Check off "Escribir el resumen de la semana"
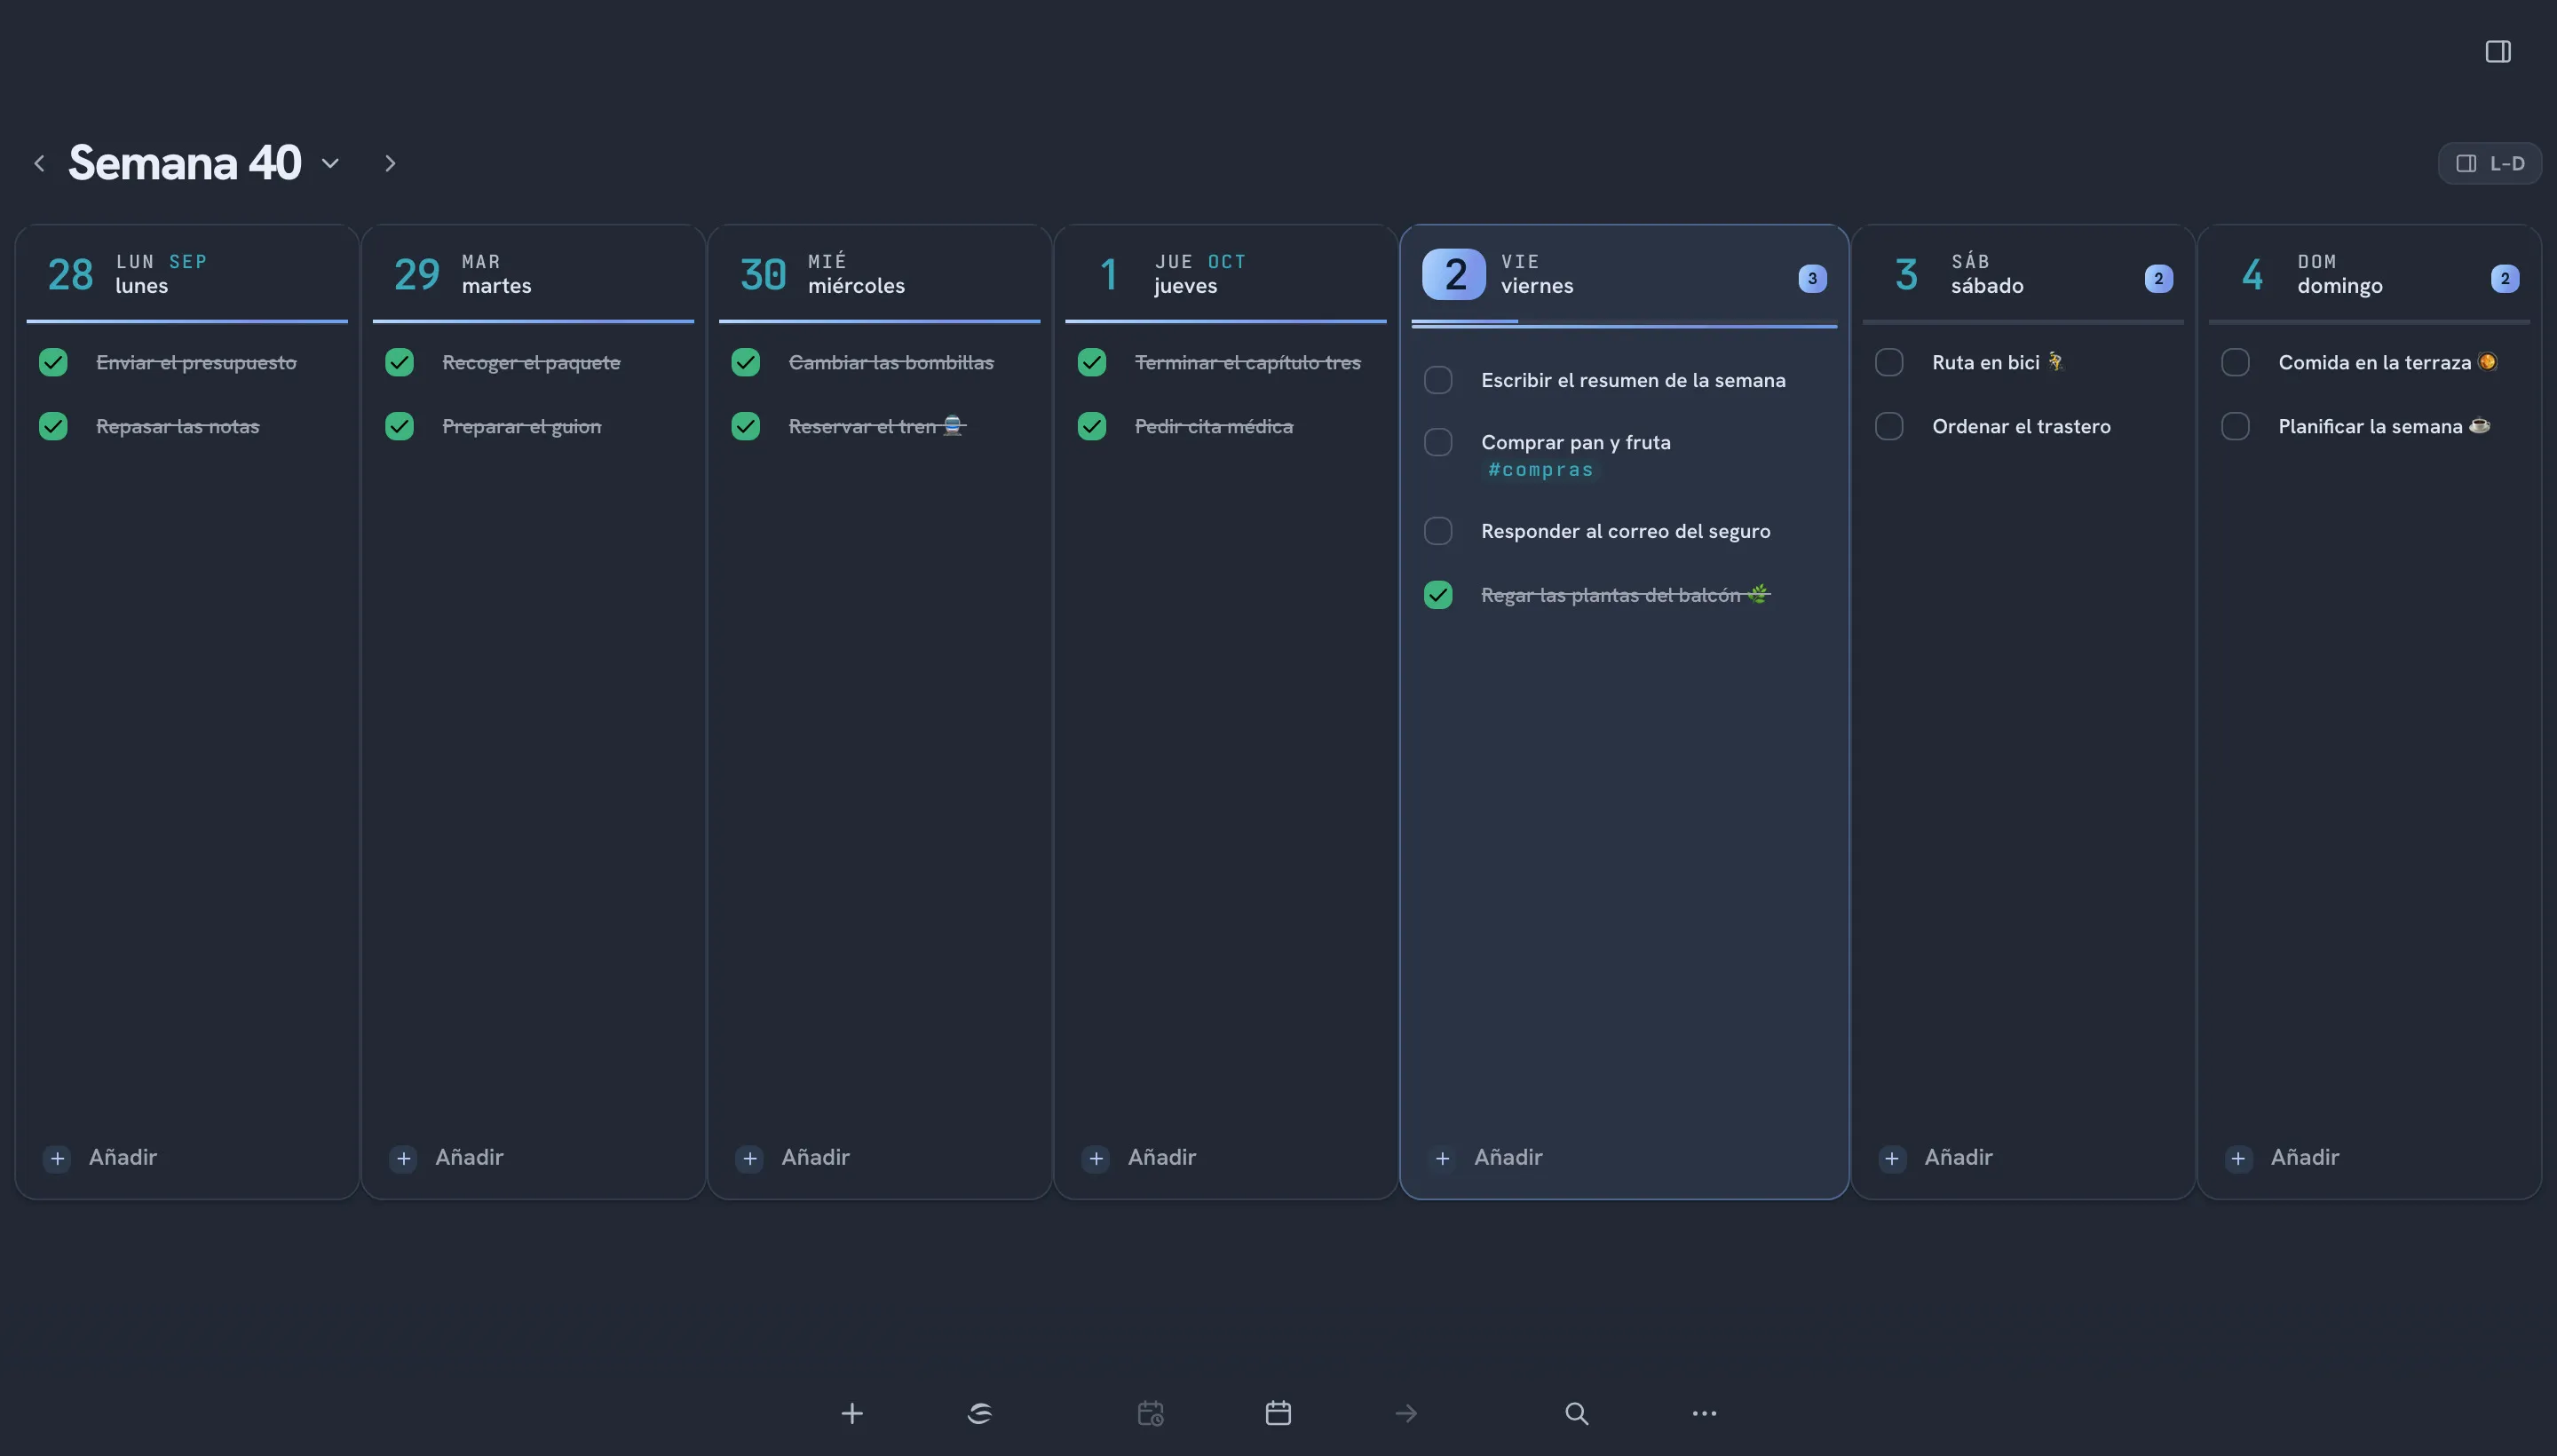This screenshot has height=1456, width=2557. point(1438,380)
